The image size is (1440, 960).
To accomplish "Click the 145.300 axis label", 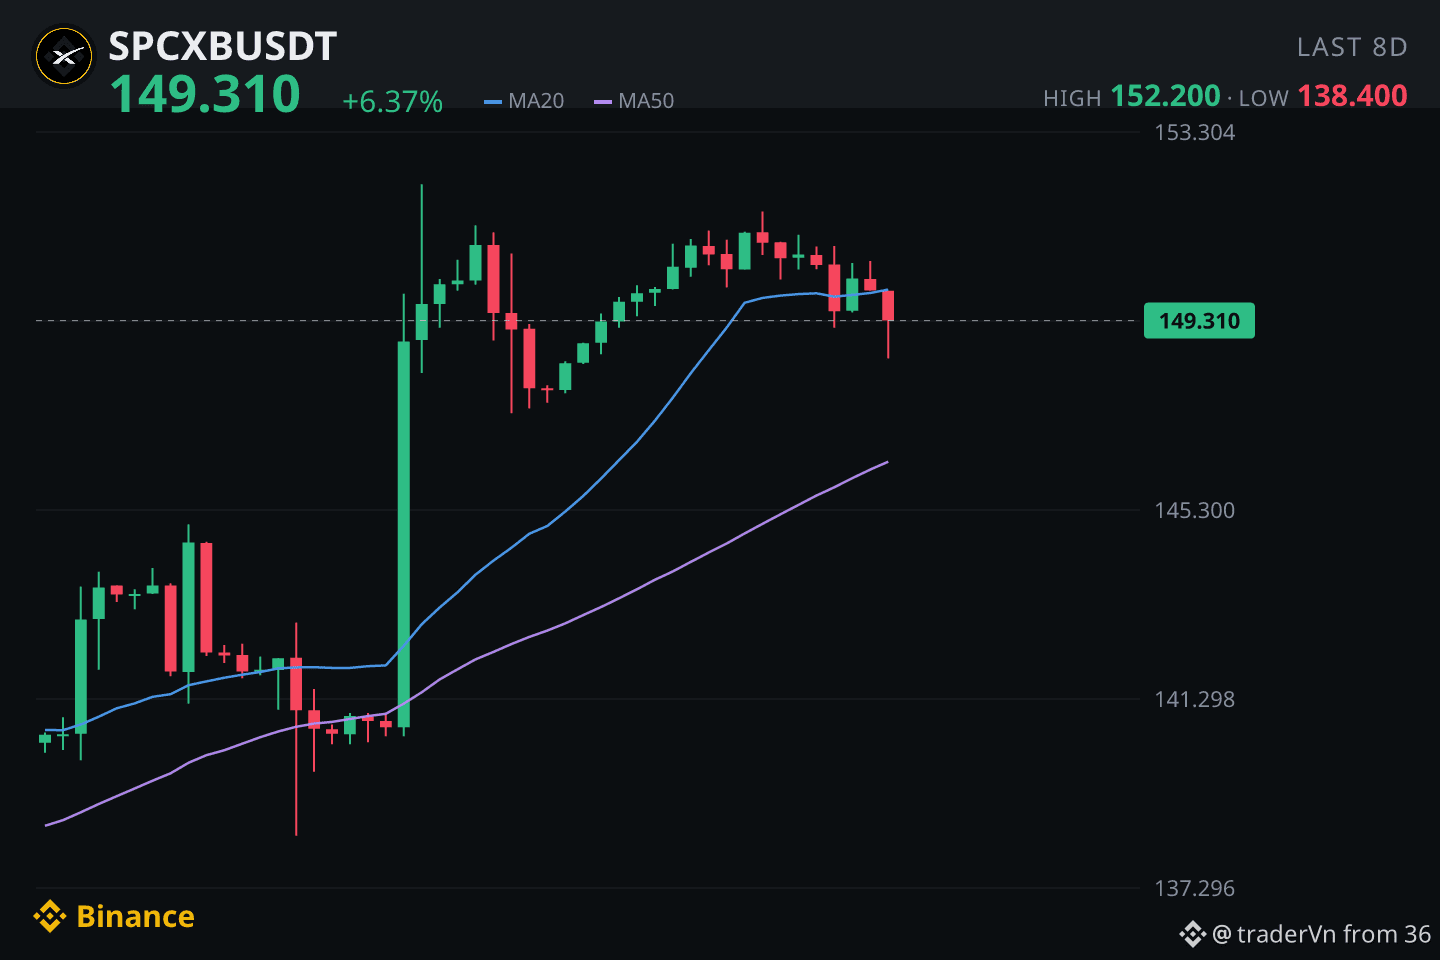I will click(1195, 510).
